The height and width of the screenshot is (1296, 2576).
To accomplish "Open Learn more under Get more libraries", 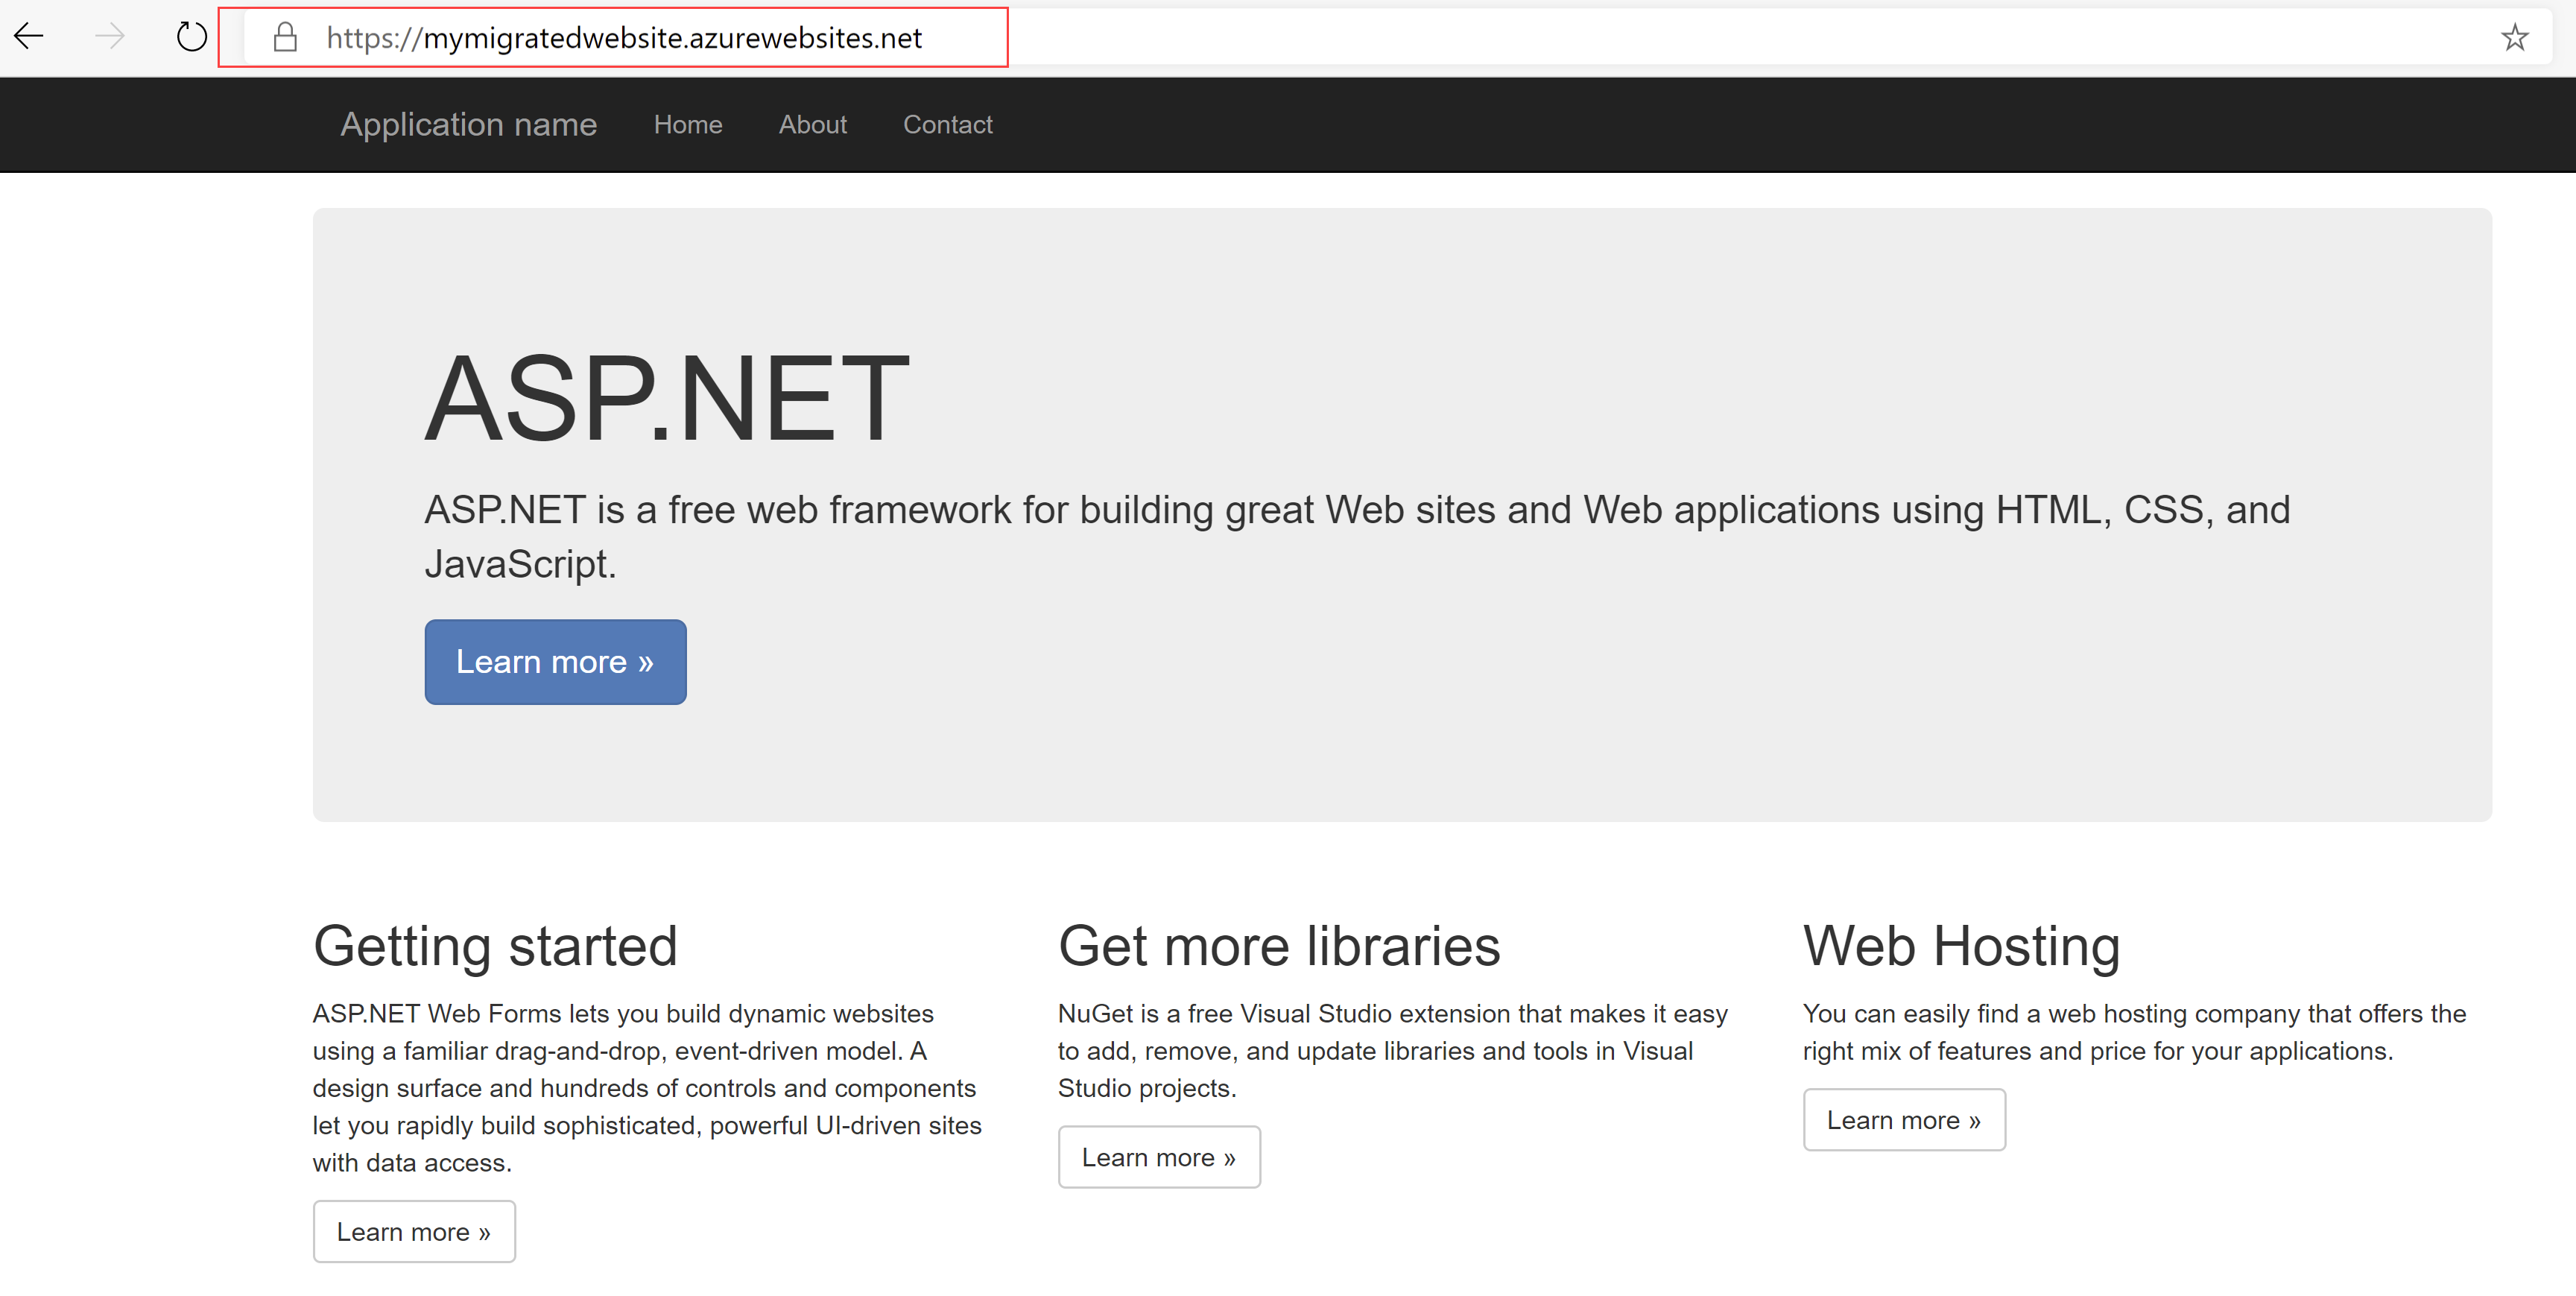I will click(1159, 1157).
